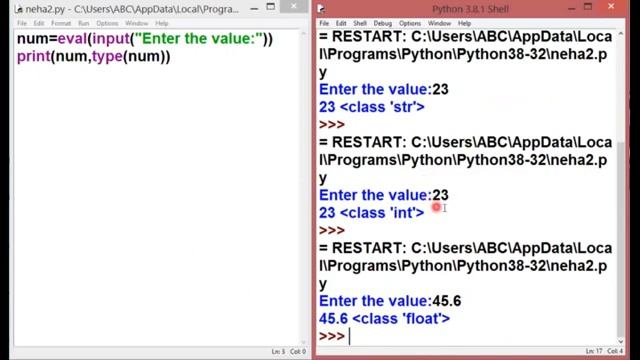Click the 'input' function name in the code

pyautogui.click(x=111, y=40)
